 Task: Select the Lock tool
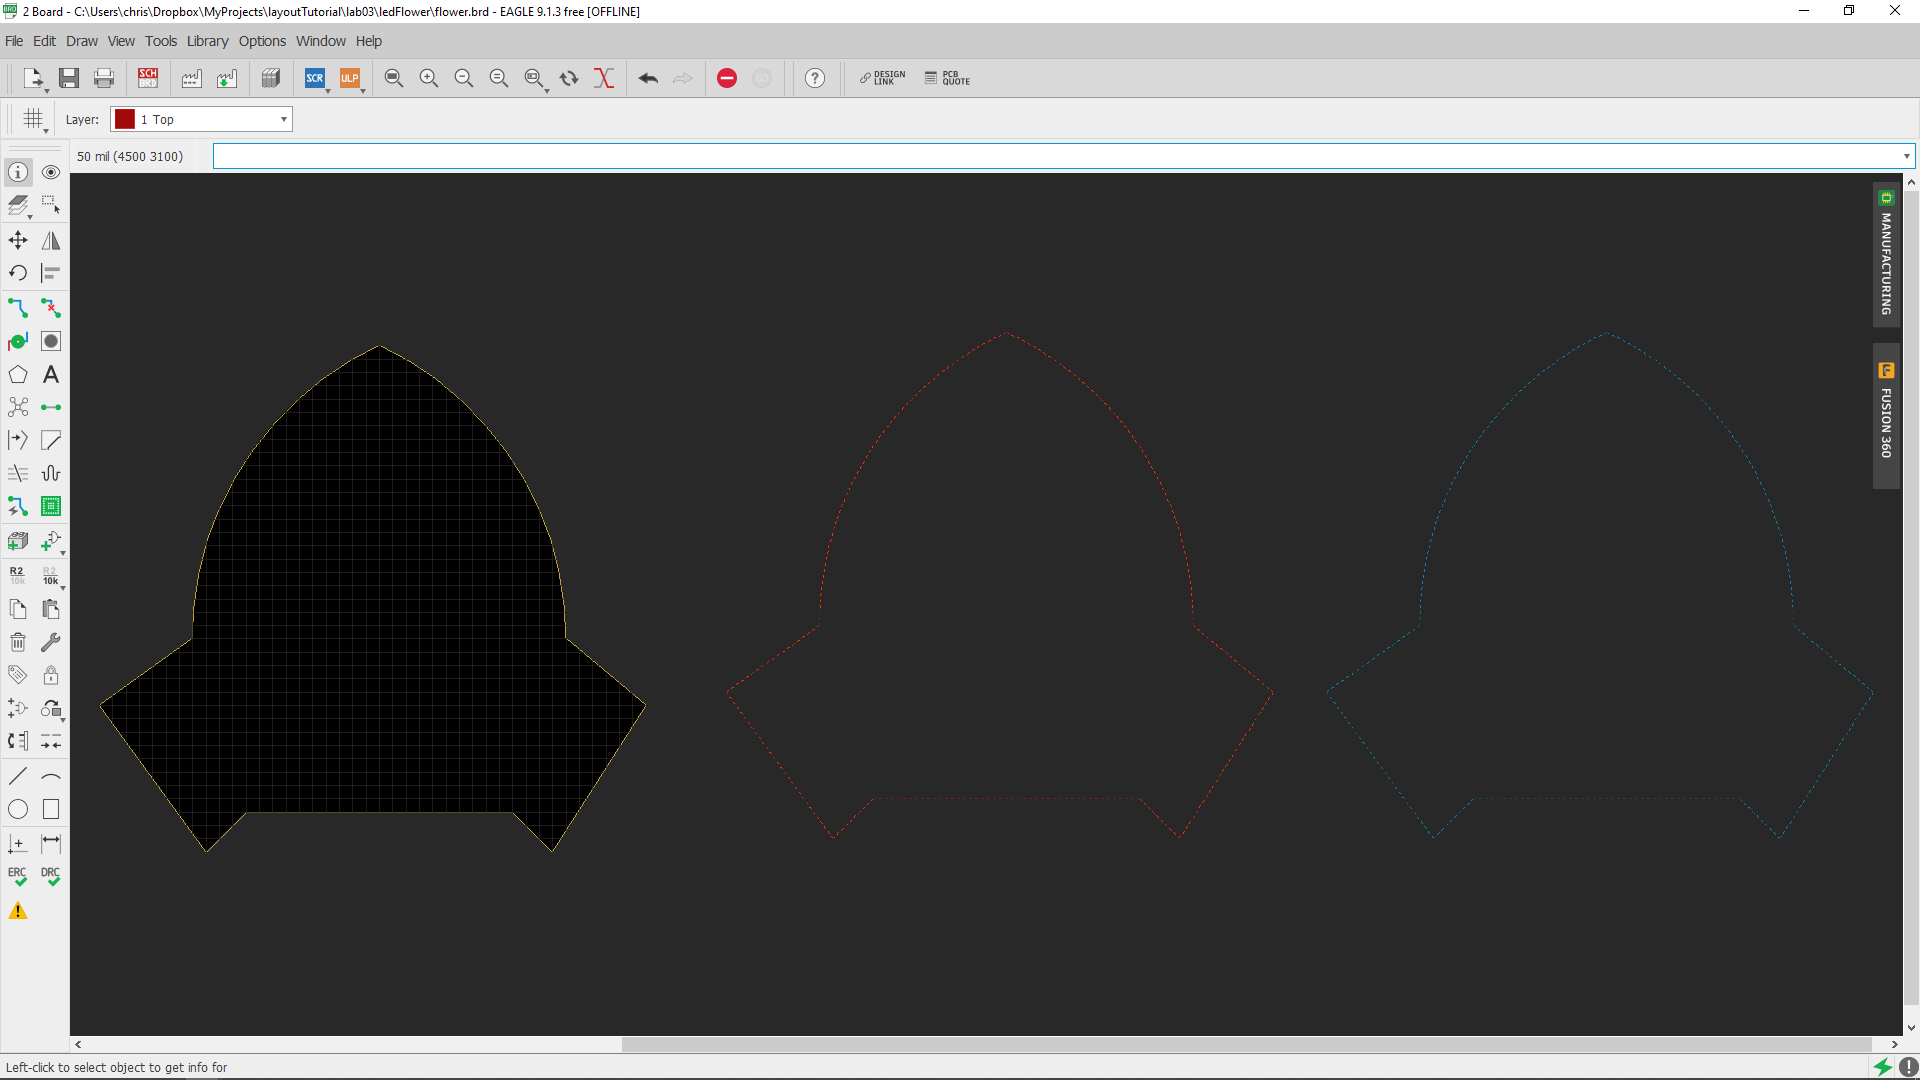coord(51,675)
